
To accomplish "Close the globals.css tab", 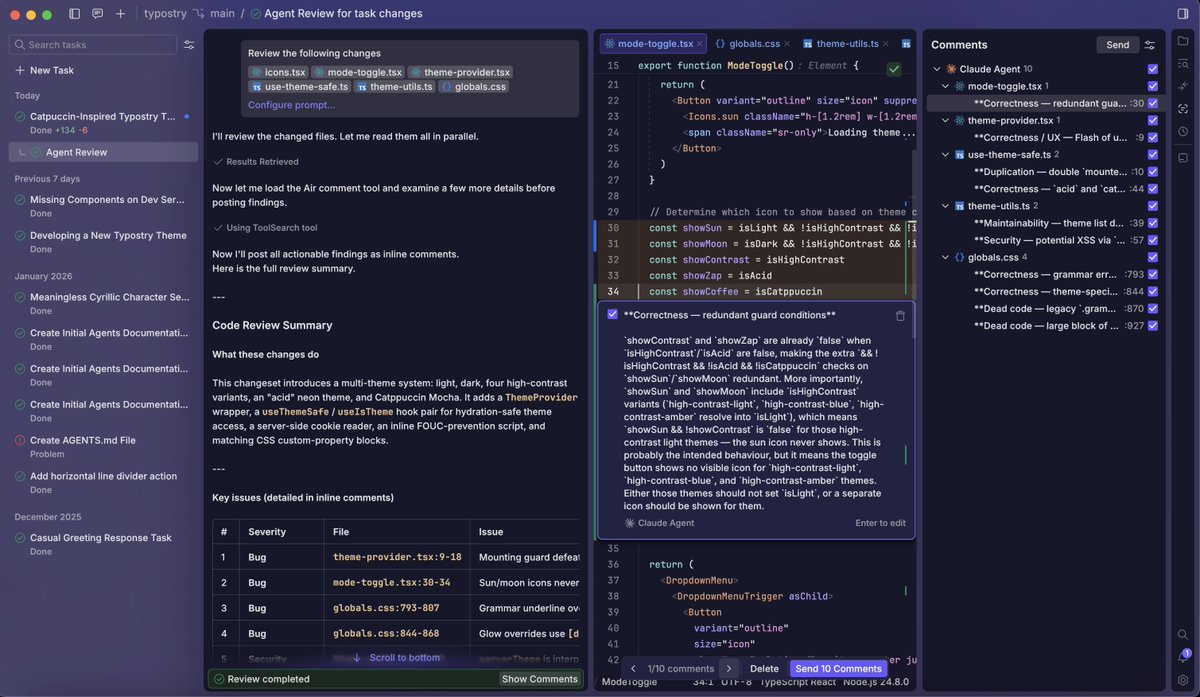I will [x=788, y=44].
